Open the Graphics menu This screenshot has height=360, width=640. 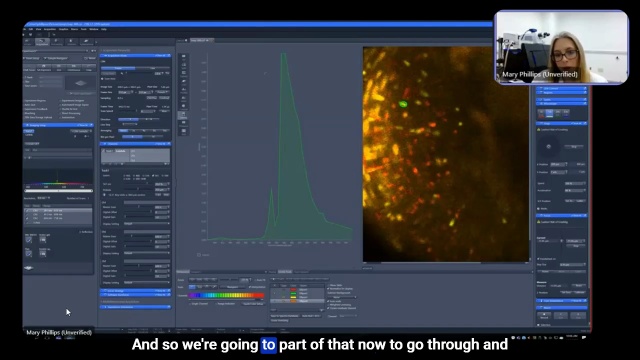[x=64, y=29]
